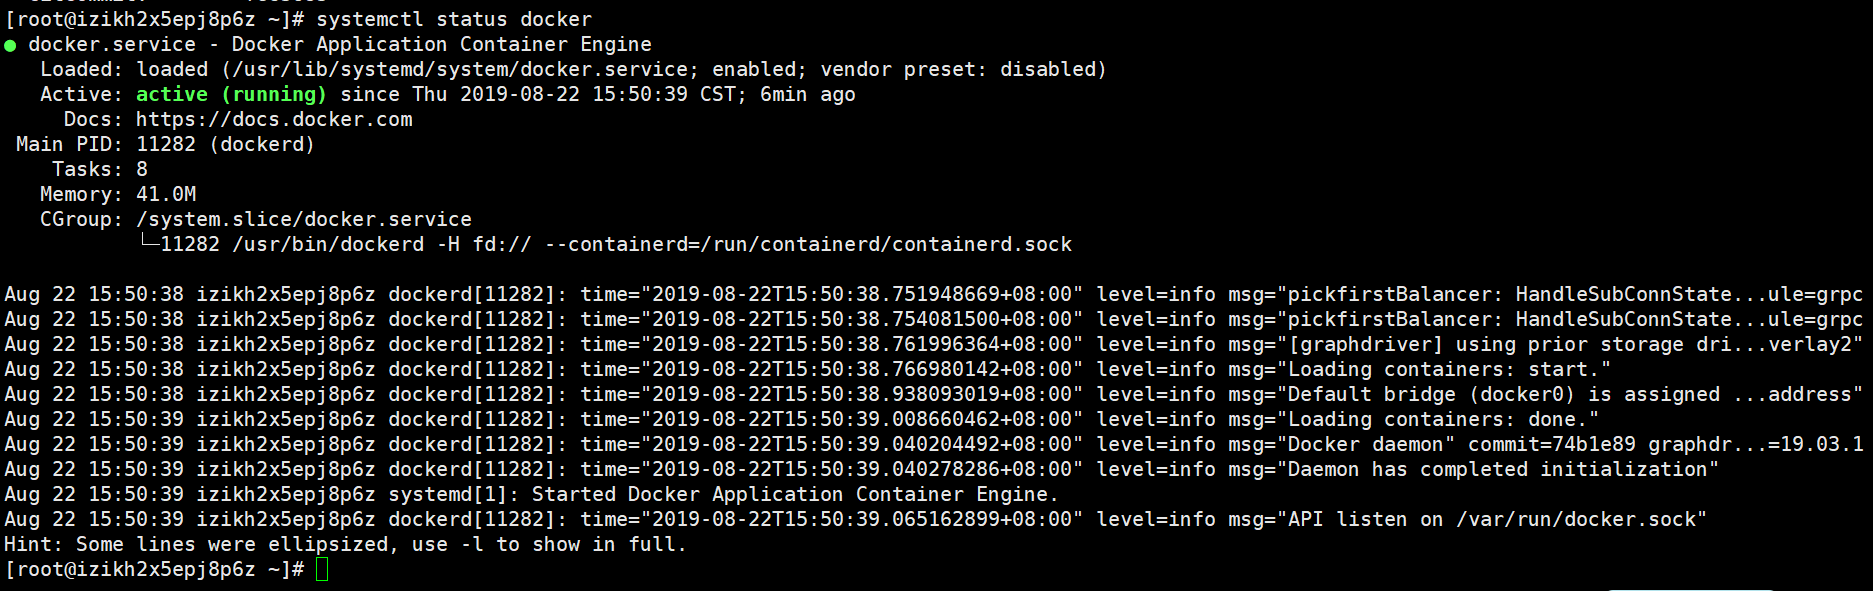
Task: Click the green 'active (running)' status text
Action: click(231, 95)
